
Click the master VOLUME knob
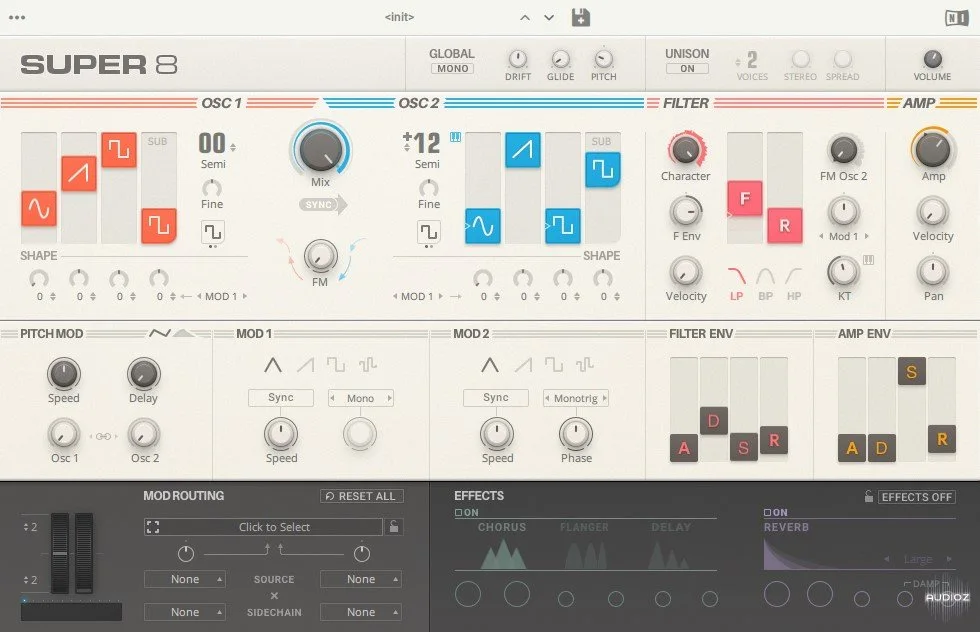coord(932,59)
